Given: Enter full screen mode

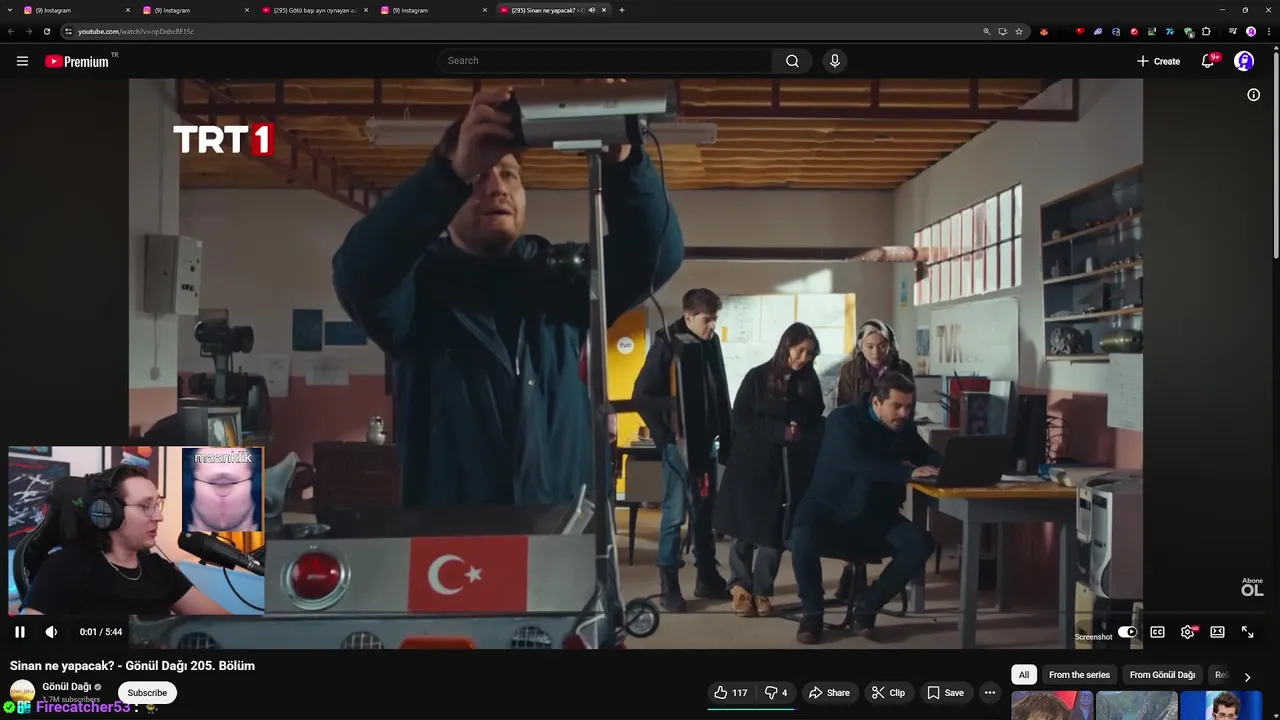Looking at the screenshot, I should [1247, 632].
